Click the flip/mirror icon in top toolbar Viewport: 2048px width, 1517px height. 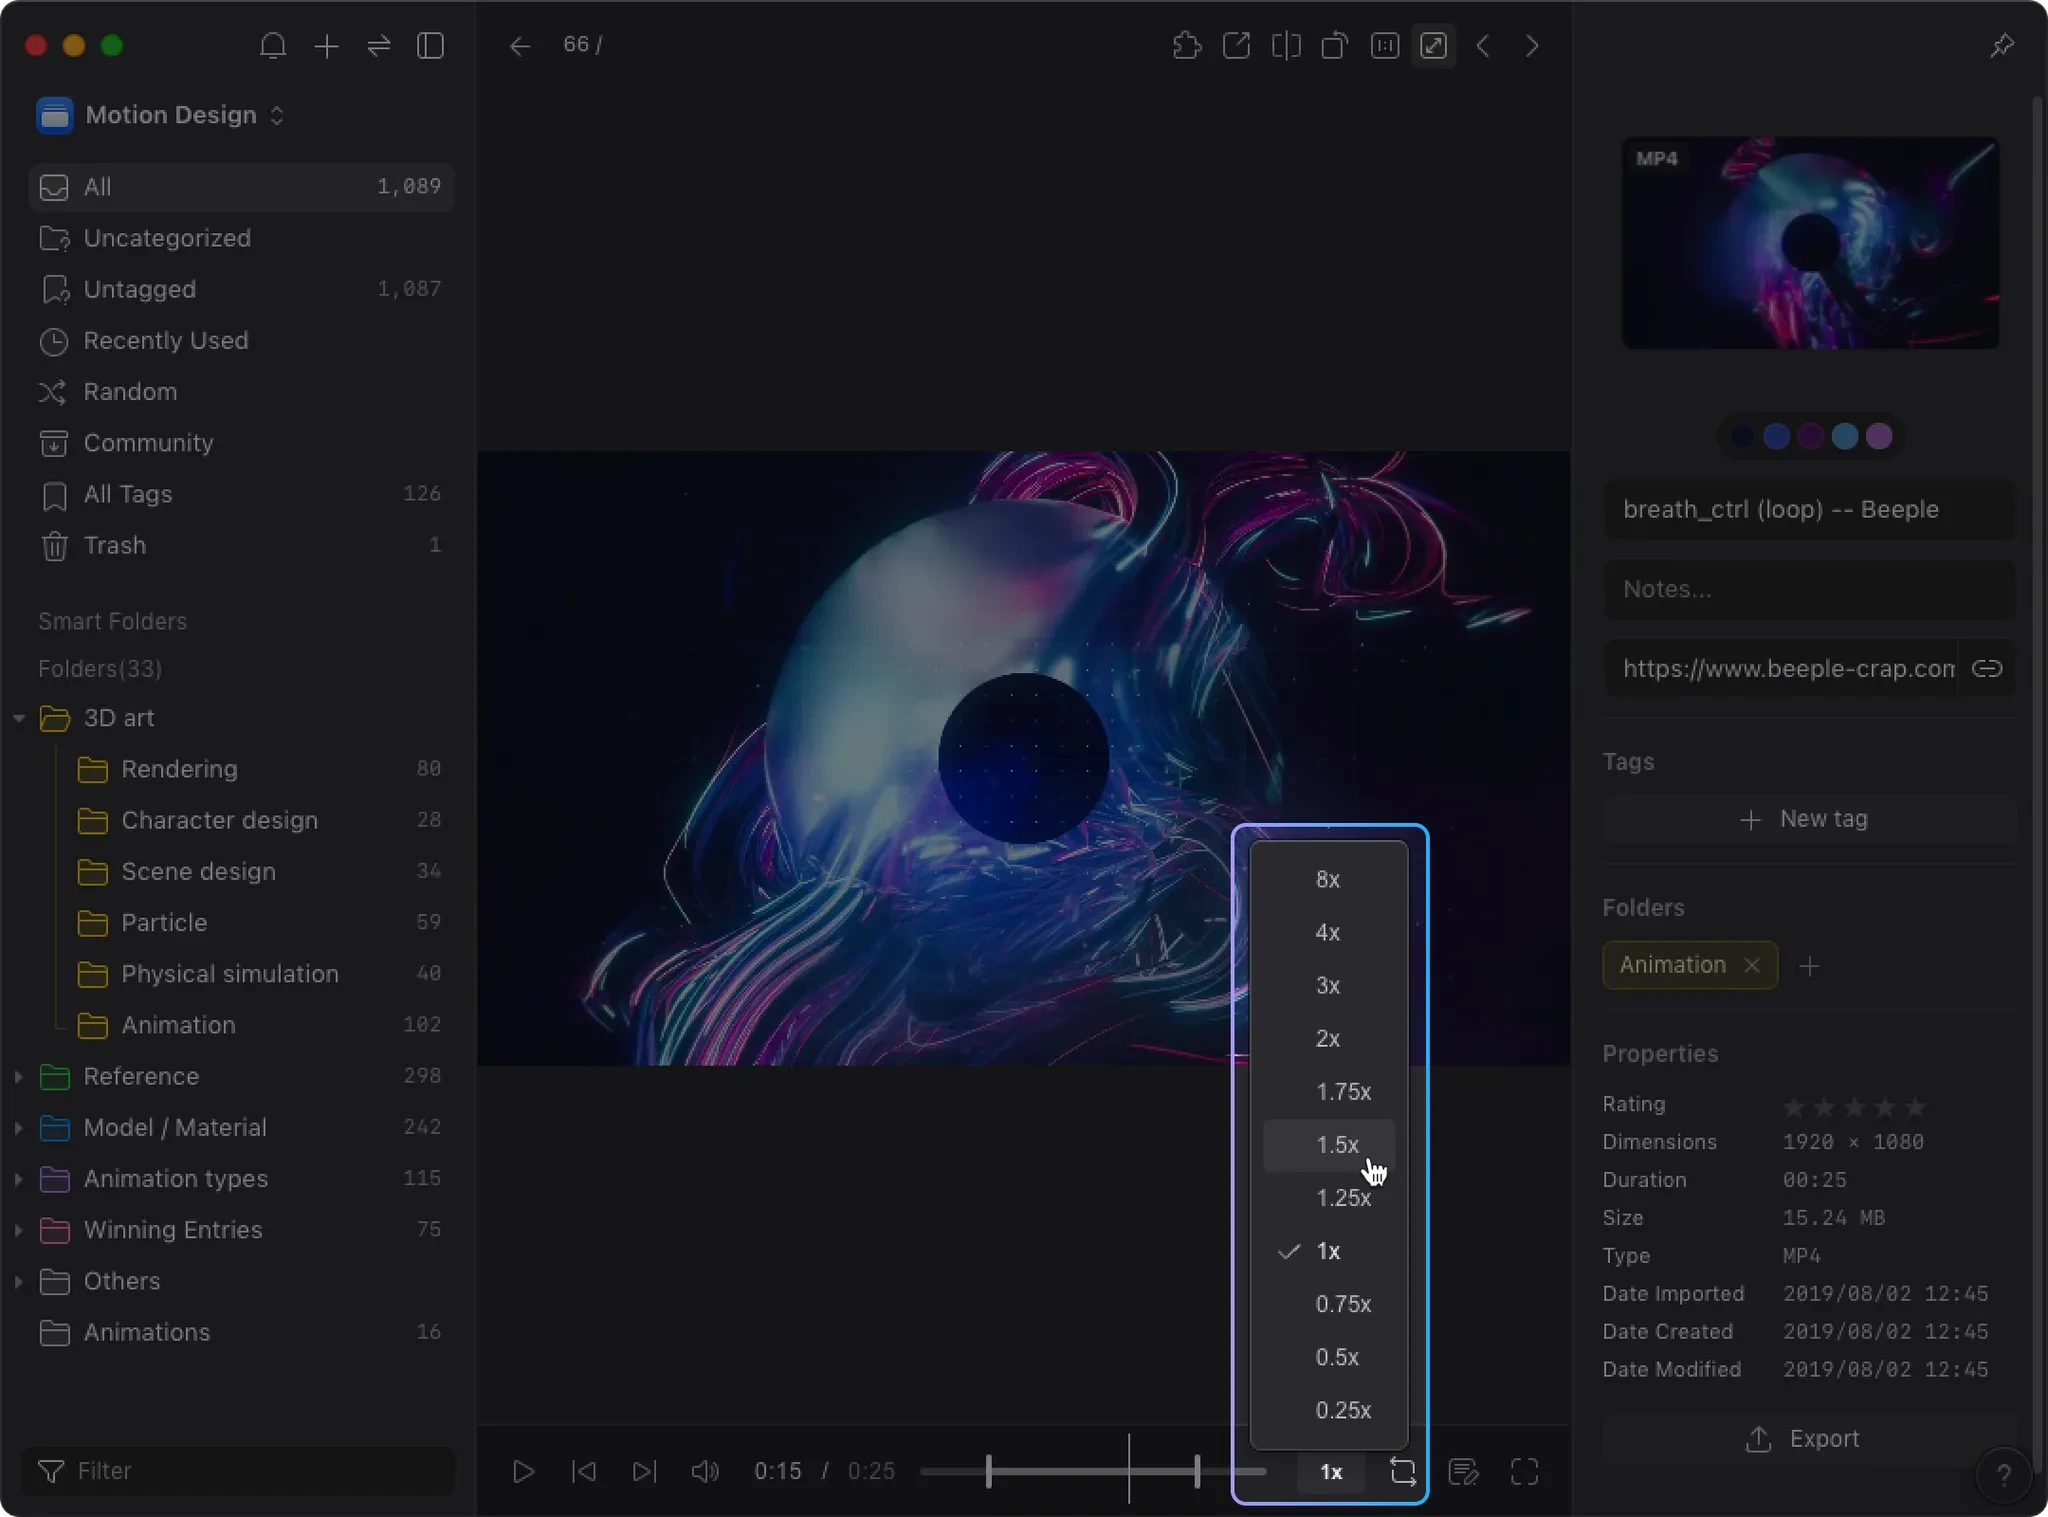[1286, 46]
